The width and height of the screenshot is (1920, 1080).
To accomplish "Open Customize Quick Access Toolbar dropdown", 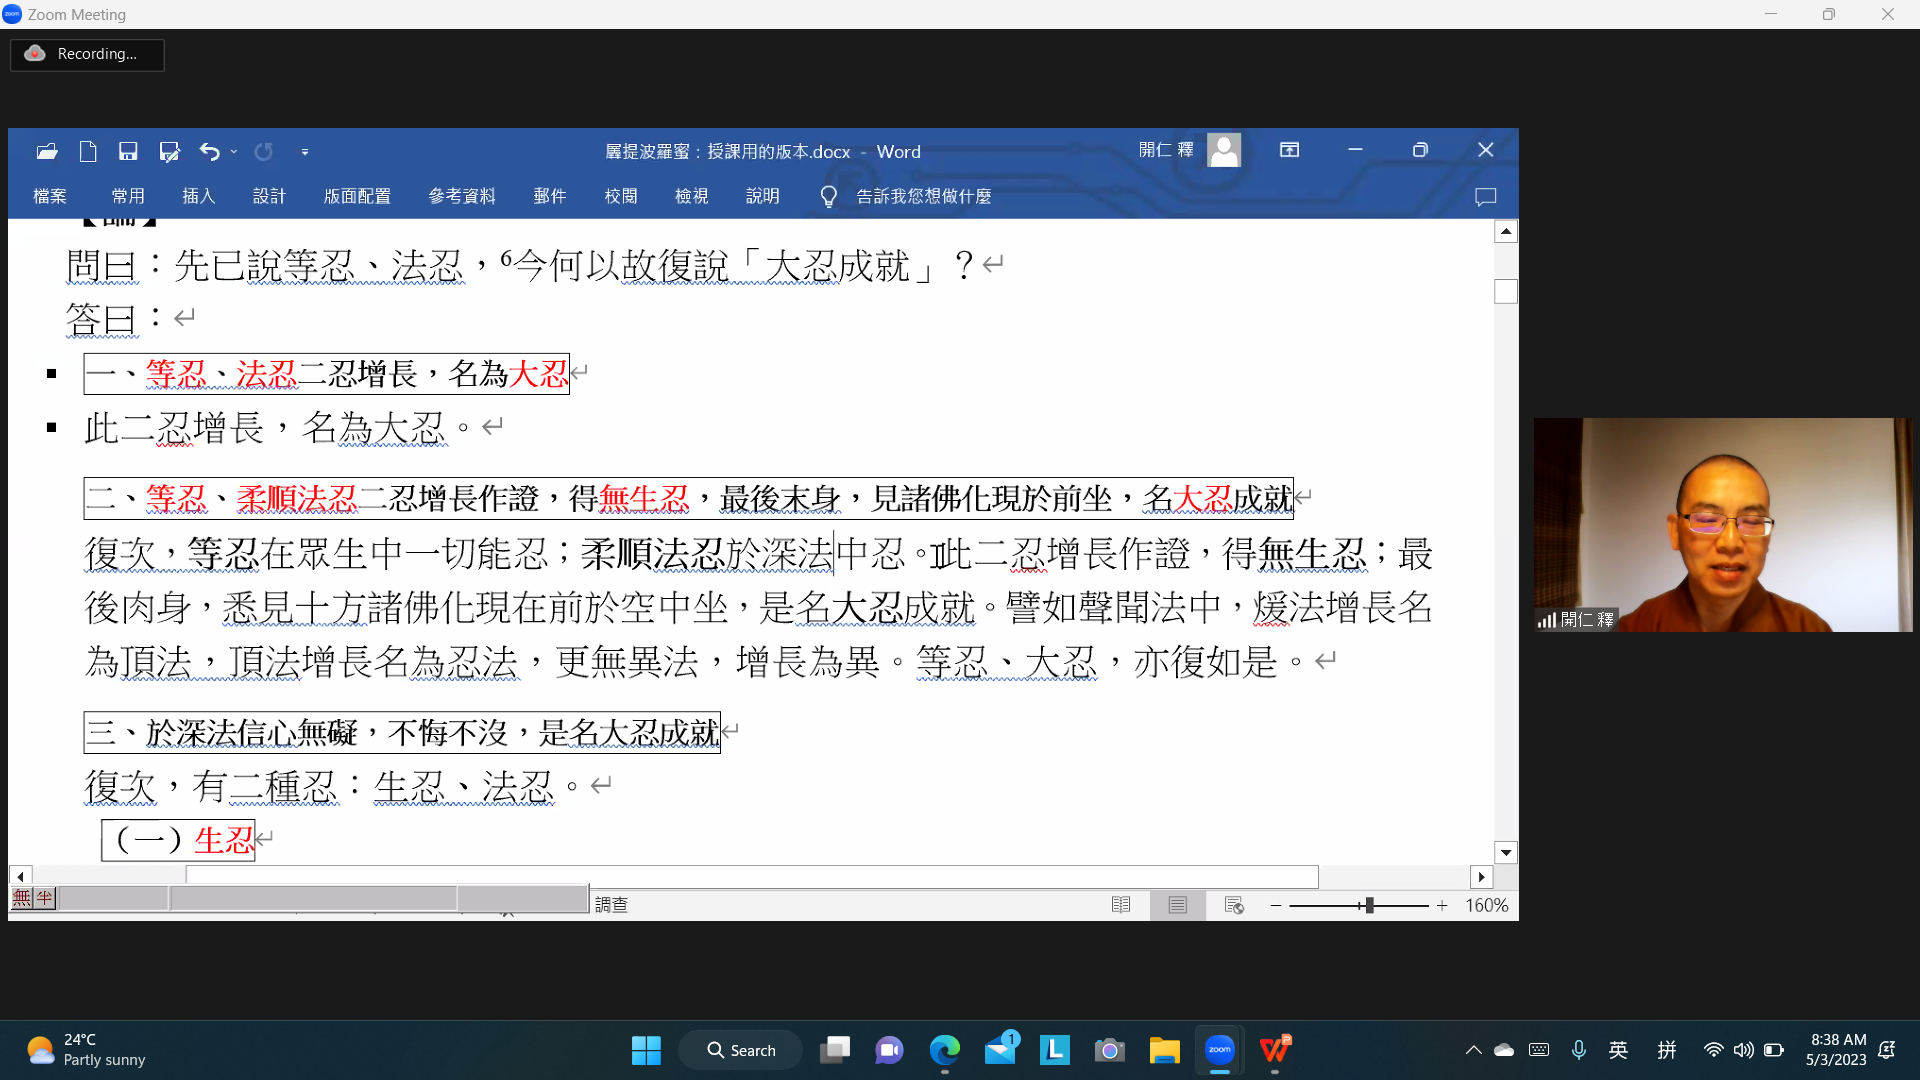I will click(305, 152).
